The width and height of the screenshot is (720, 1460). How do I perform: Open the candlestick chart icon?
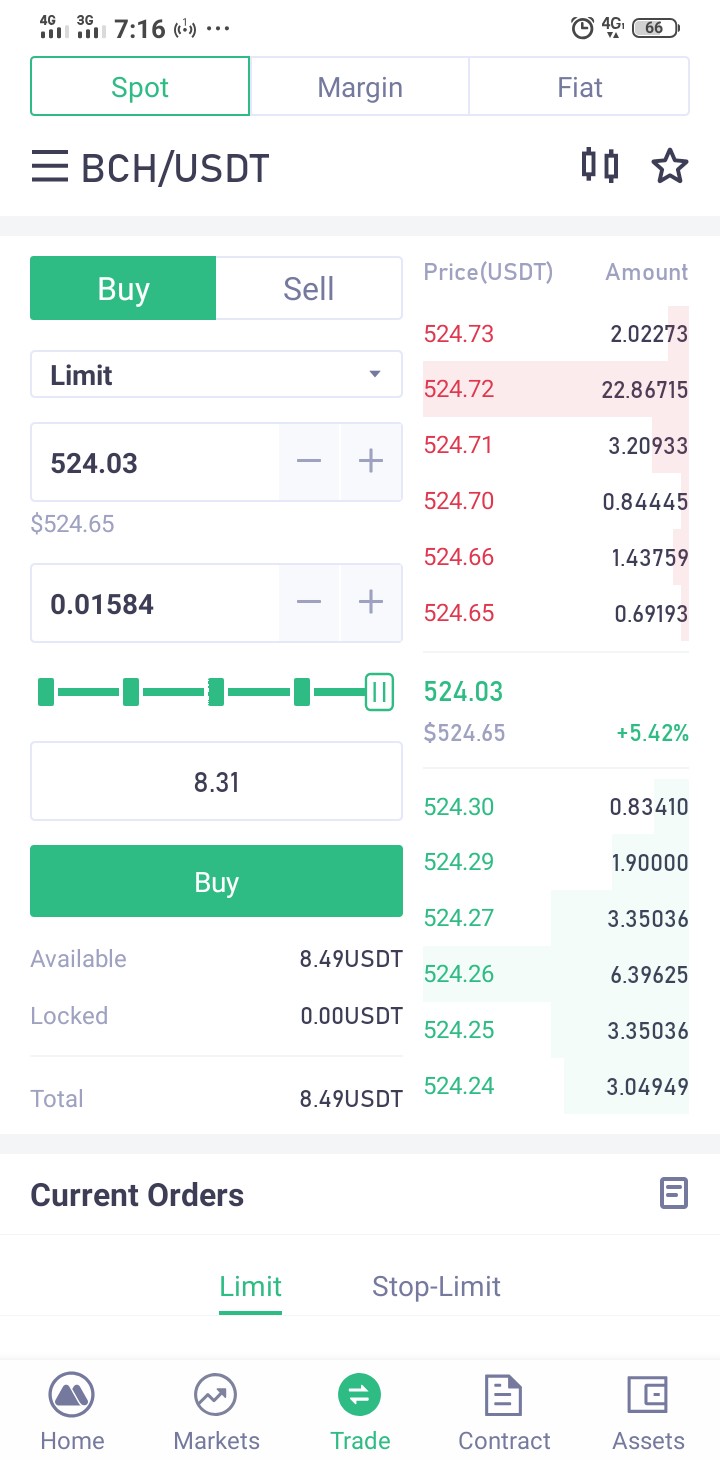(x=600, y=165)
